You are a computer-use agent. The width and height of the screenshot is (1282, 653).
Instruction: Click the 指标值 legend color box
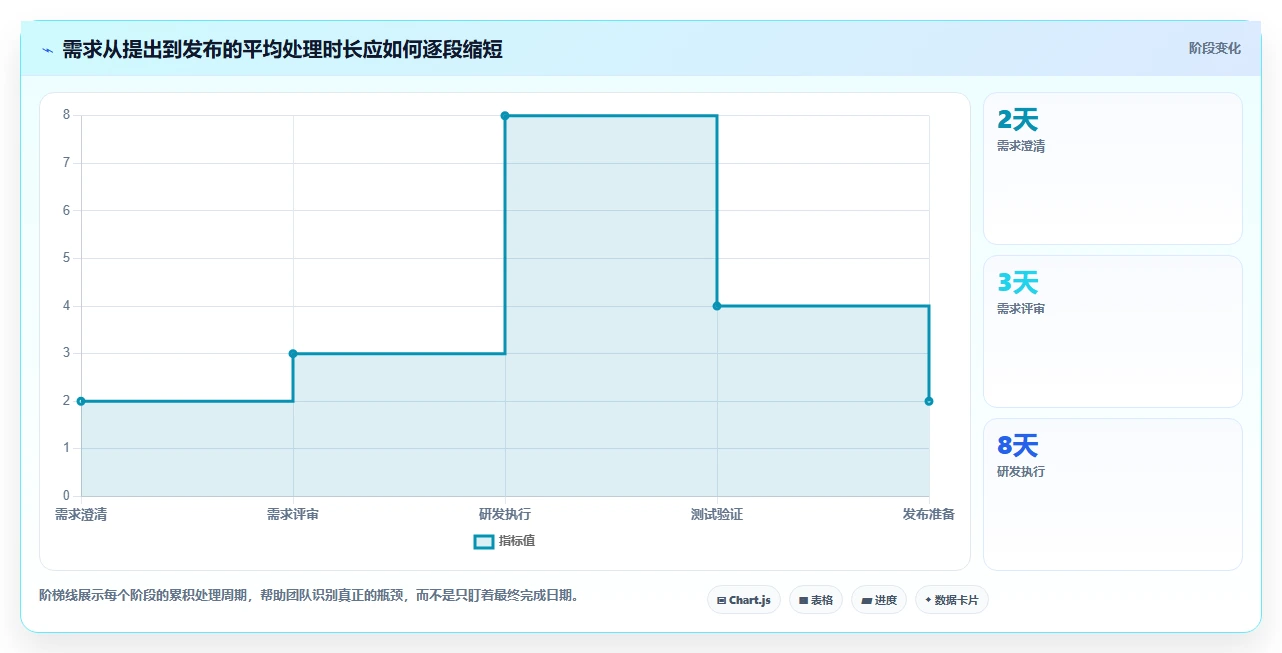483,542
